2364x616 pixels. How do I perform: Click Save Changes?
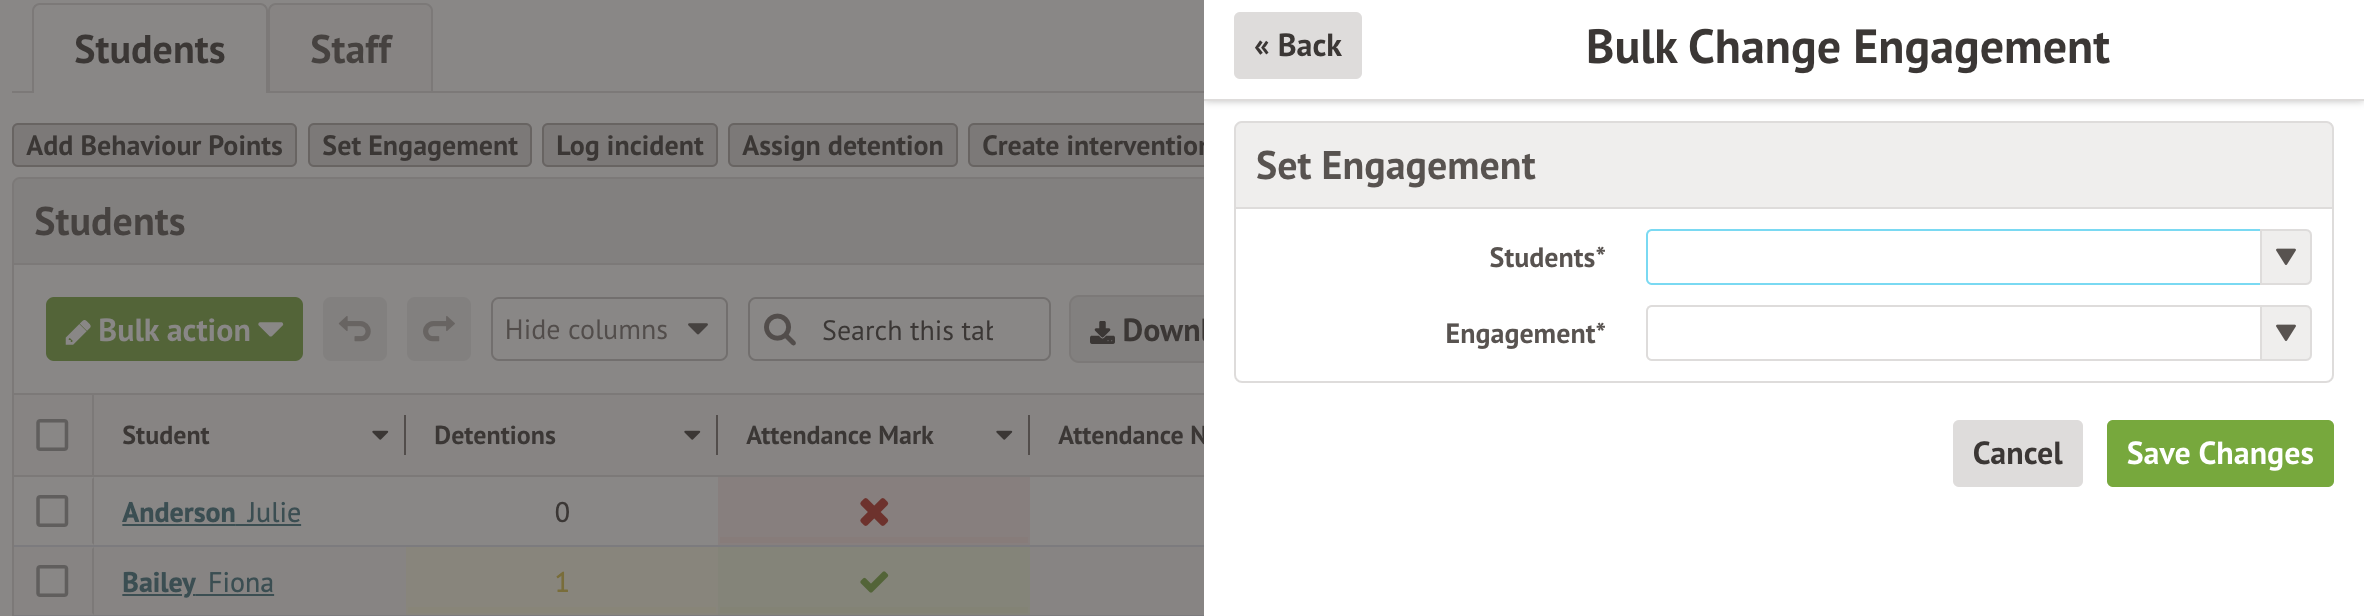(2220, 453)
